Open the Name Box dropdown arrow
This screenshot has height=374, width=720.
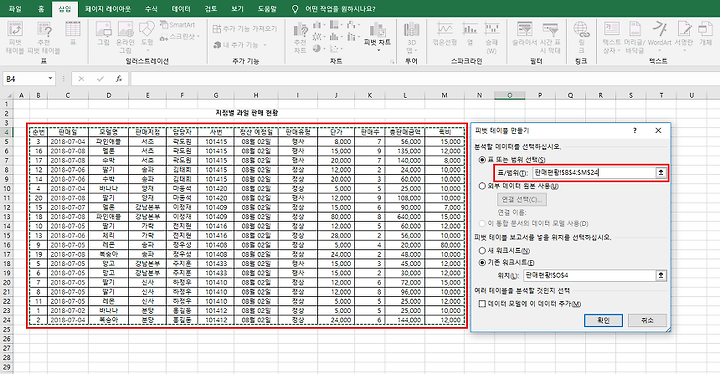pos(50,79)
